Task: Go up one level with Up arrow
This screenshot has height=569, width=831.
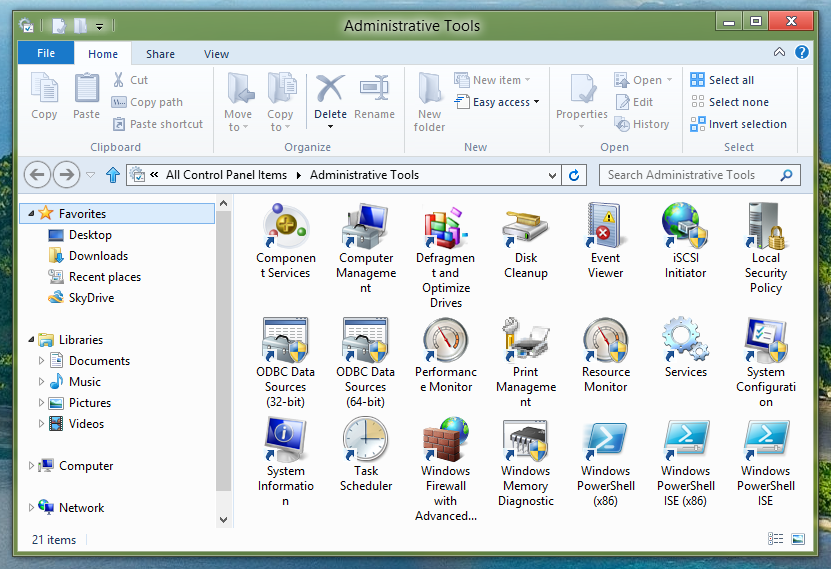Action: pos(112,175)
